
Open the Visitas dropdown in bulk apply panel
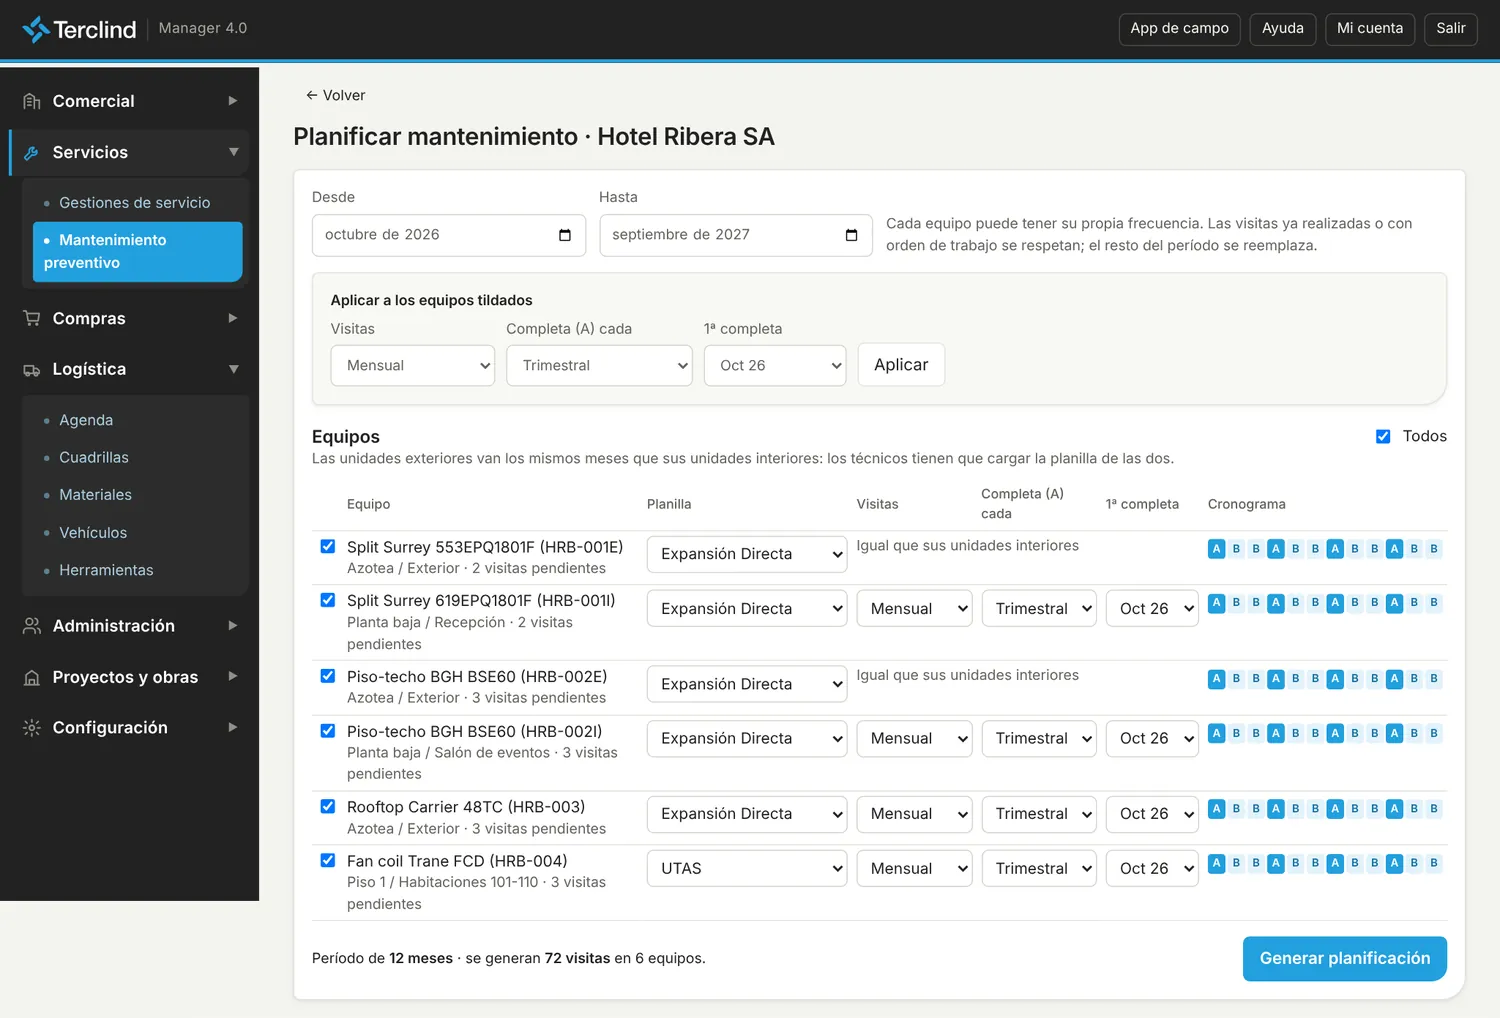pos(413,366)
